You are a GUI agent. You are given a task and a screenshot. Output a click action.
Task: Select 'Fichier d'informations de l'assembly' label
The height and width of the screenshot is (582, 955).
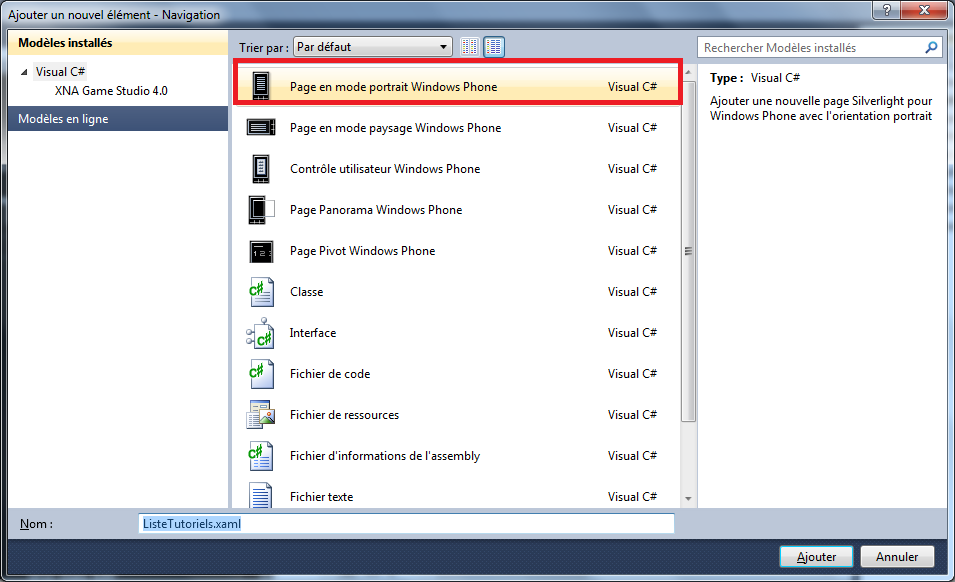pyautogui.click(x=385, y=455)
